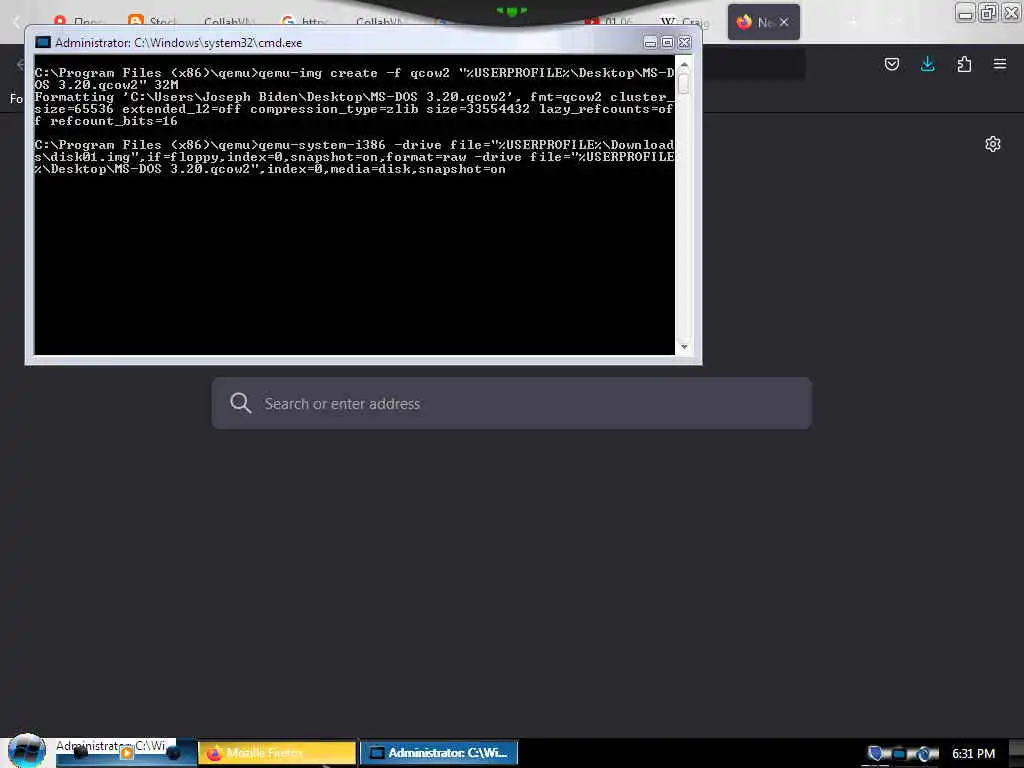Image resolution: width=1024 pixels, height=768 pixels.
Task: Click the Firefox logo on New Tab
Action: tap(744, 22)
